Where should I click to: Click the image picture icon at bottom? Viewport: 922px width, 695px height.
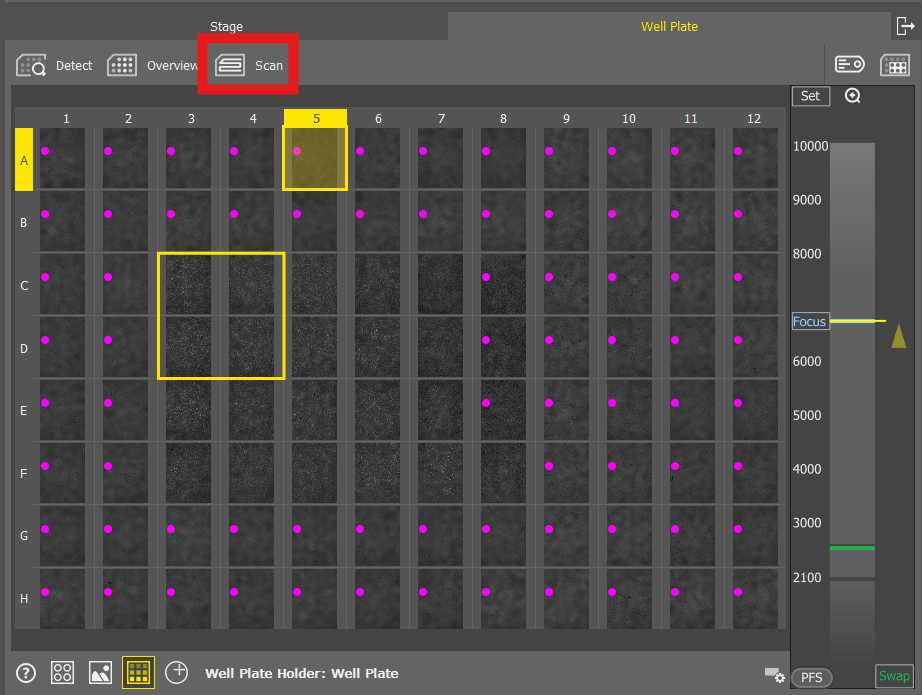click(100, 673)
